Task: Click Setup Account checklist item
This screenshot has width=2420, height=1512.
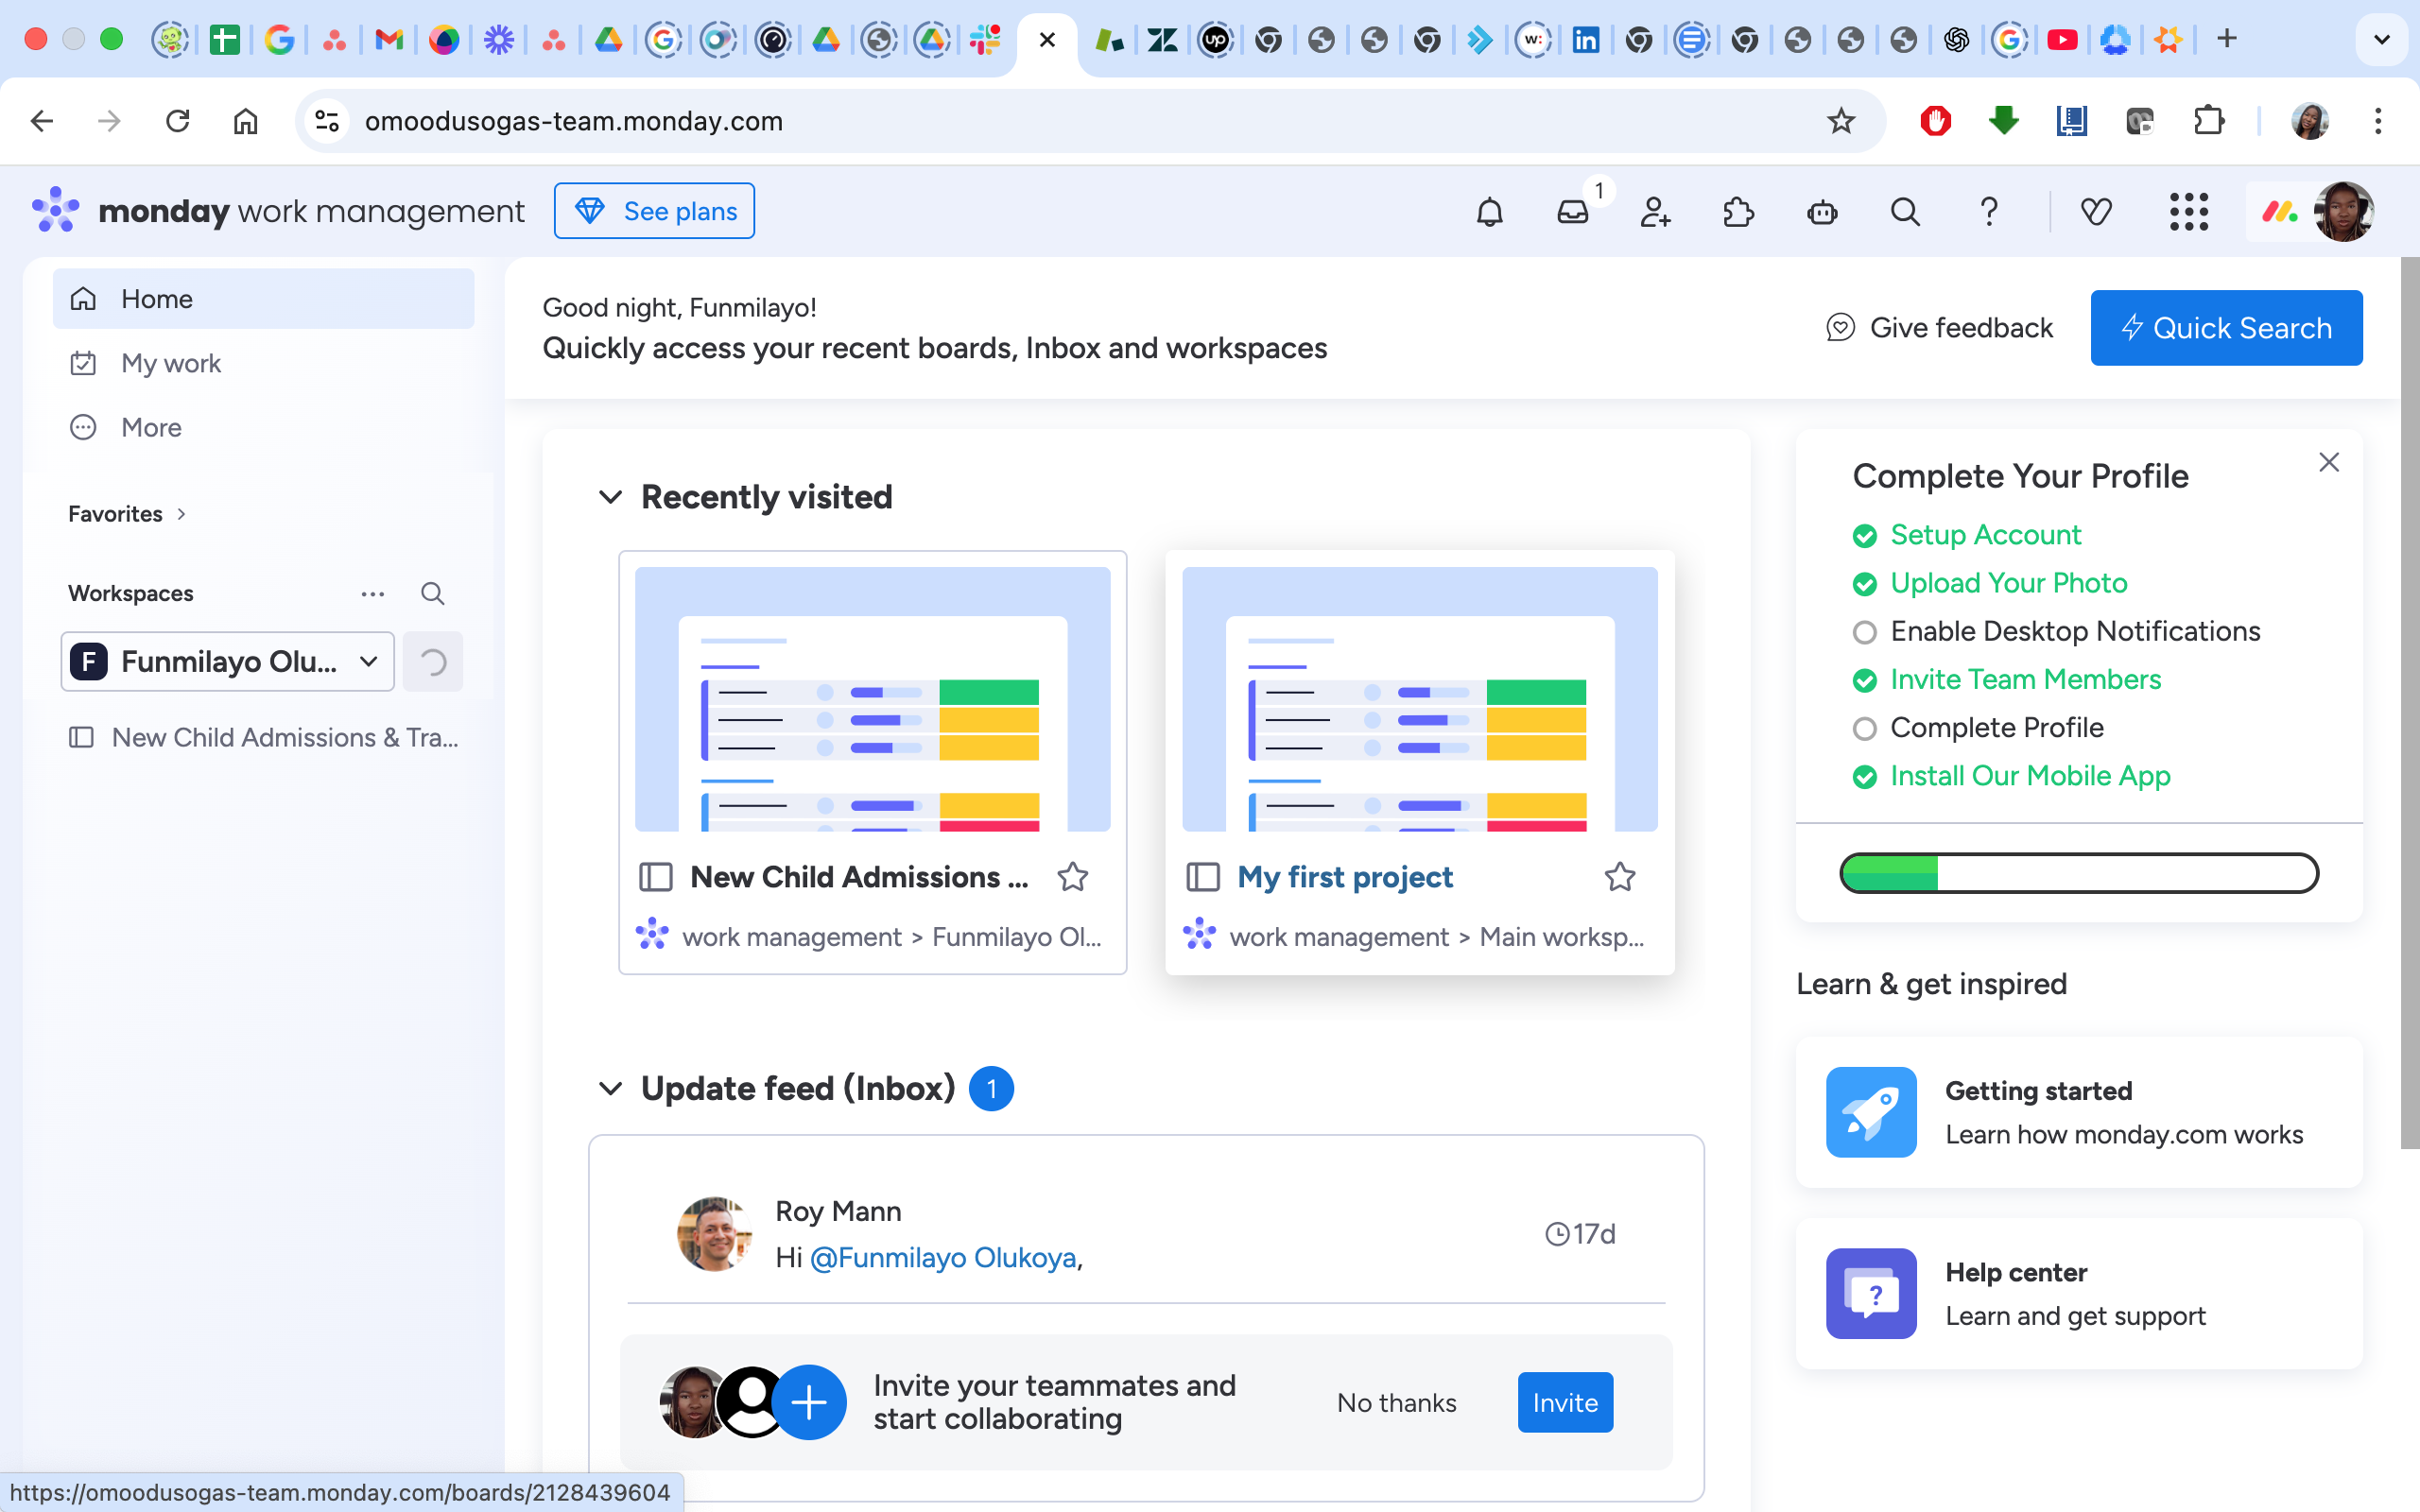Action: (1985, 535)
